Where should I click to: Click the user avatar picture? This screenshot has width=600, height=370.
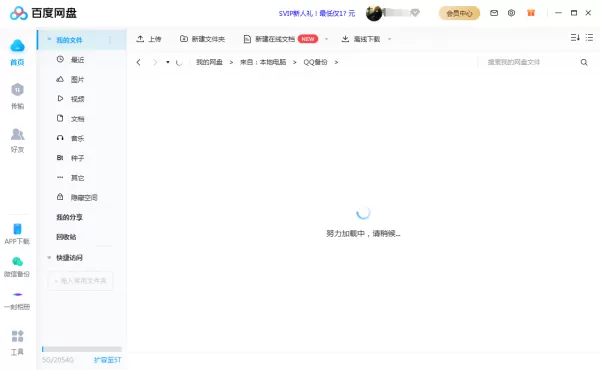click(374, 13)
